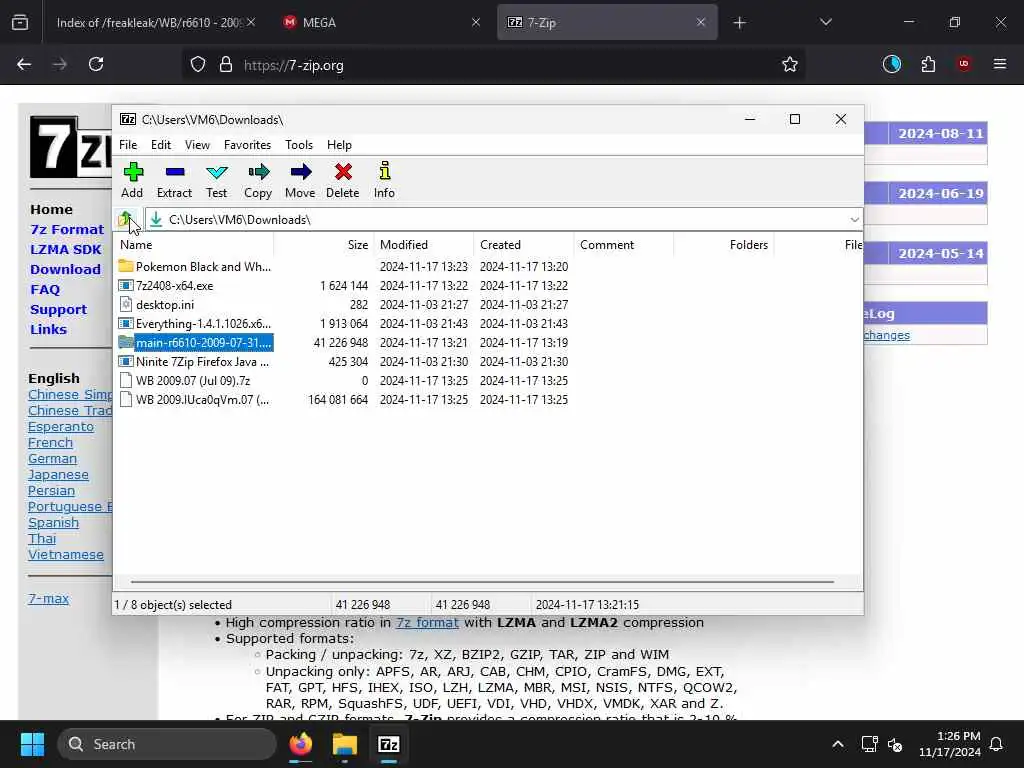Open the Firefox extensions puzzle icon
Image resolution: width=1024 pixels, height=768 pixels.
pos(928,64)
